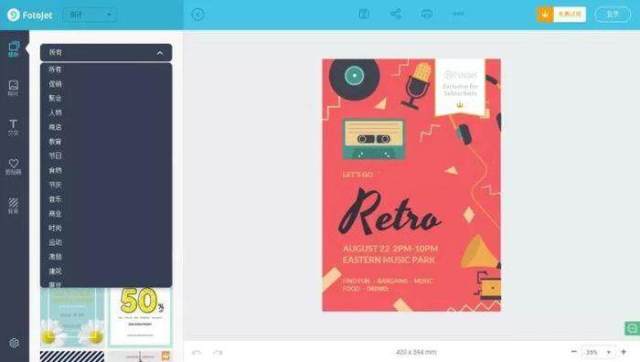
Task: Open the Clipart heart icon panel
Action: pyautogui.click(x=13, y=166)
